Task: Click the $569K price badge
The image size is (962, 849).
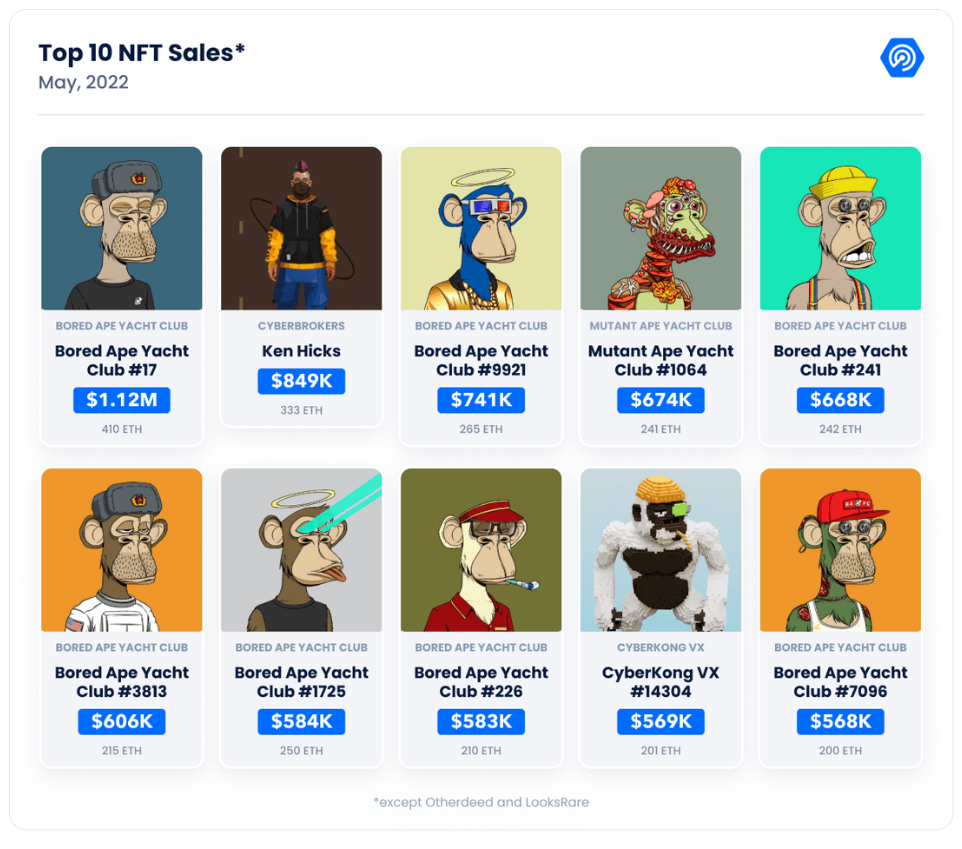Action: pos(660,722)
